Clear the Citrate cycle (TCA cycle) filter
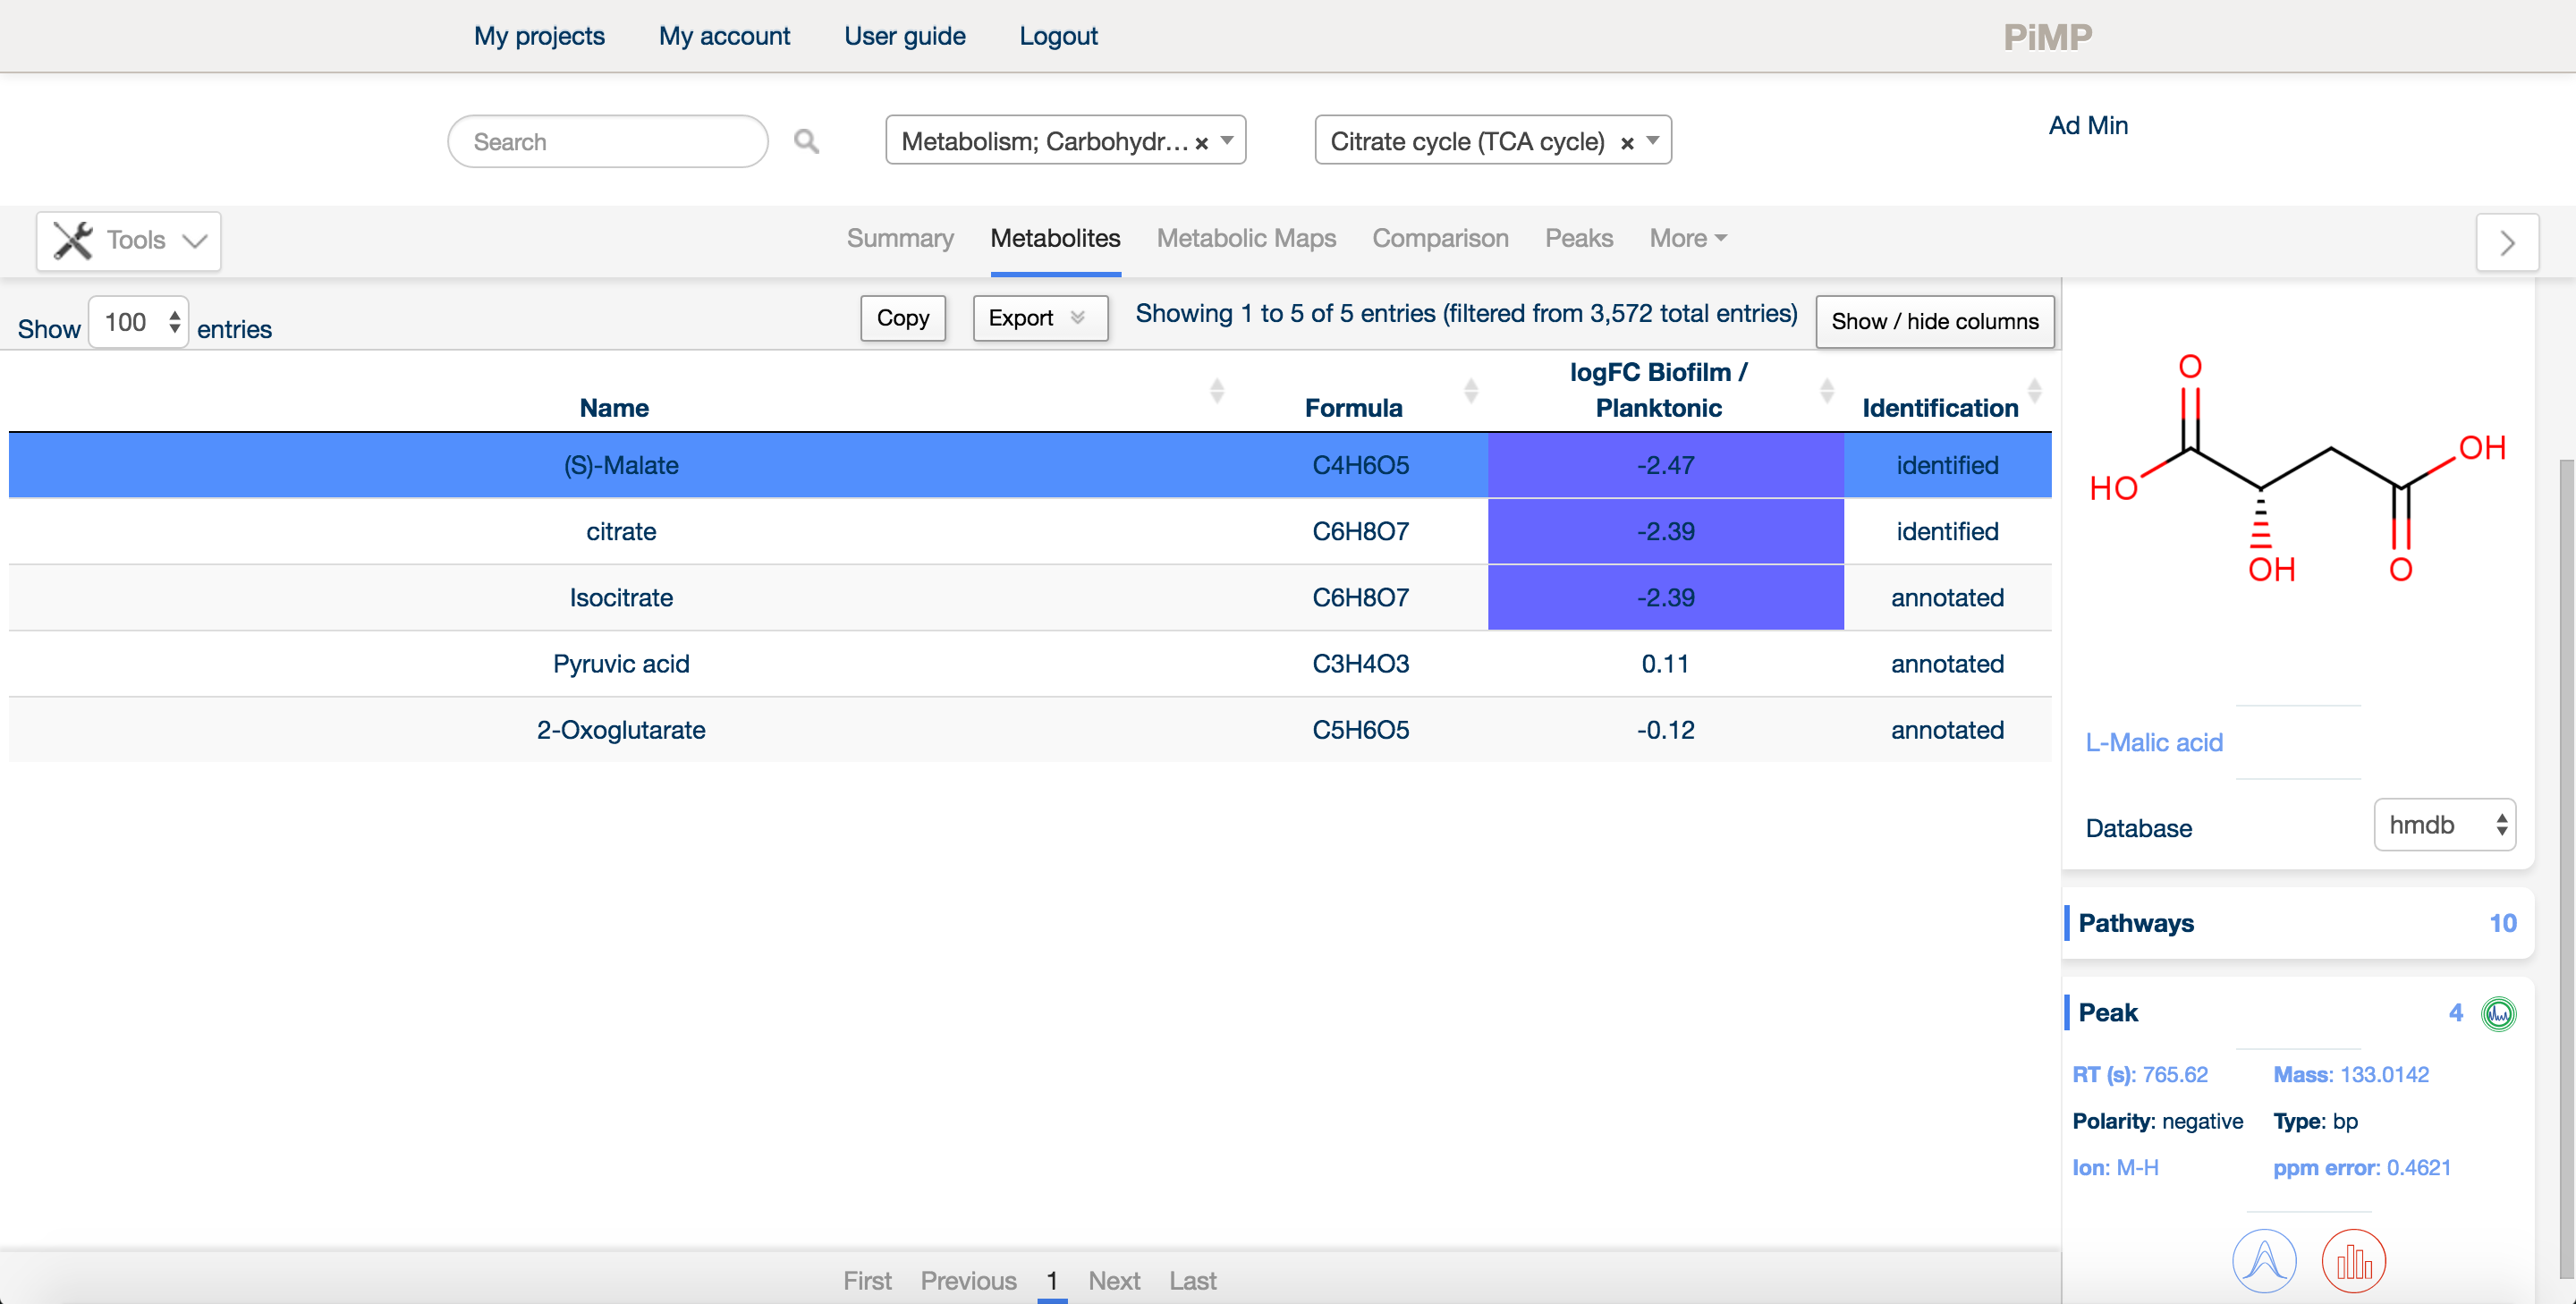Viewport: 2576px width, 1304px height. pos(1627,143)
